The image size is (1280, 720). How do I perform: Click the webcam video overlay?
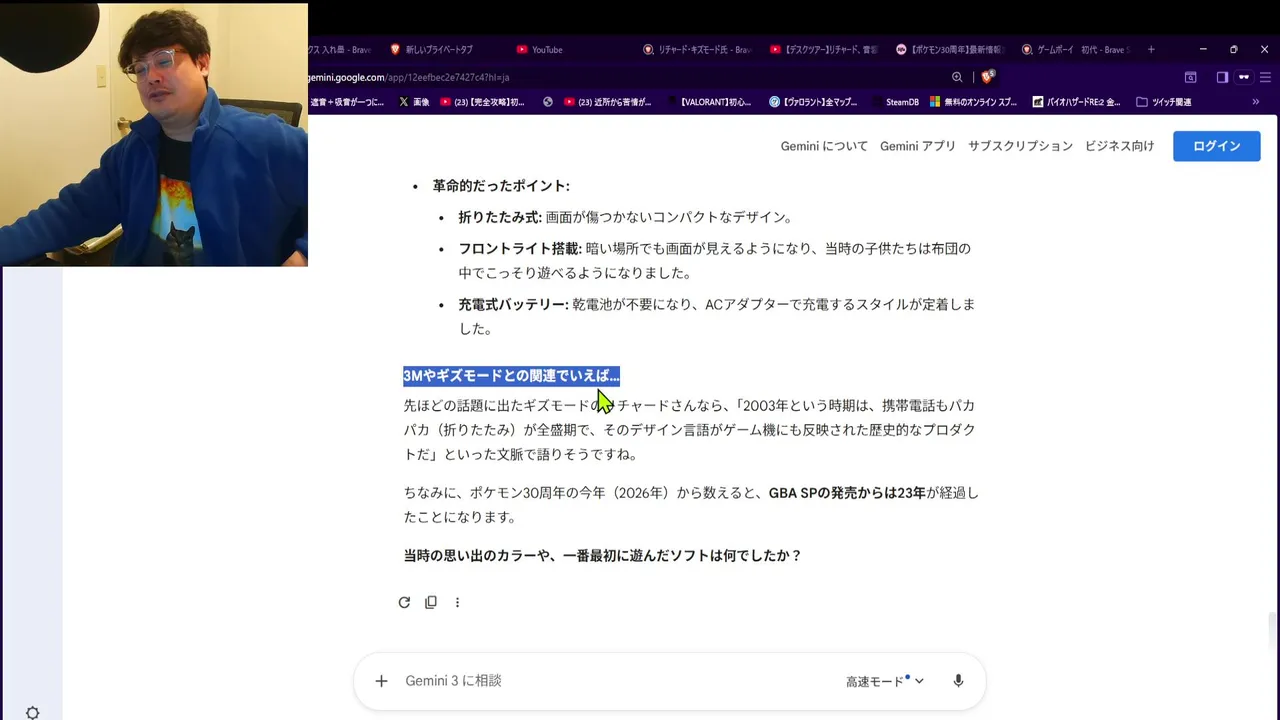click(x=154, y=135)
